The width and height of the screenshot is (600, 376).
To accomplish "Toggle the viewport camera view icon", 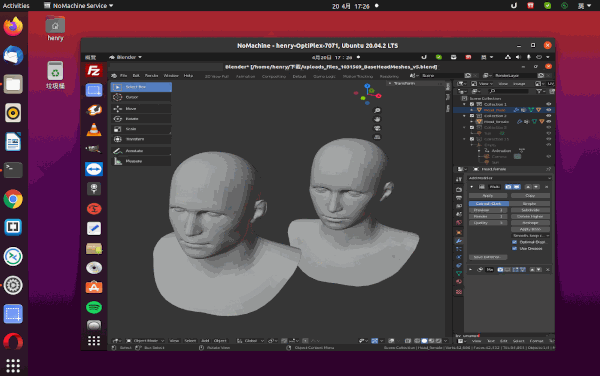I will (x=377, y=128).
